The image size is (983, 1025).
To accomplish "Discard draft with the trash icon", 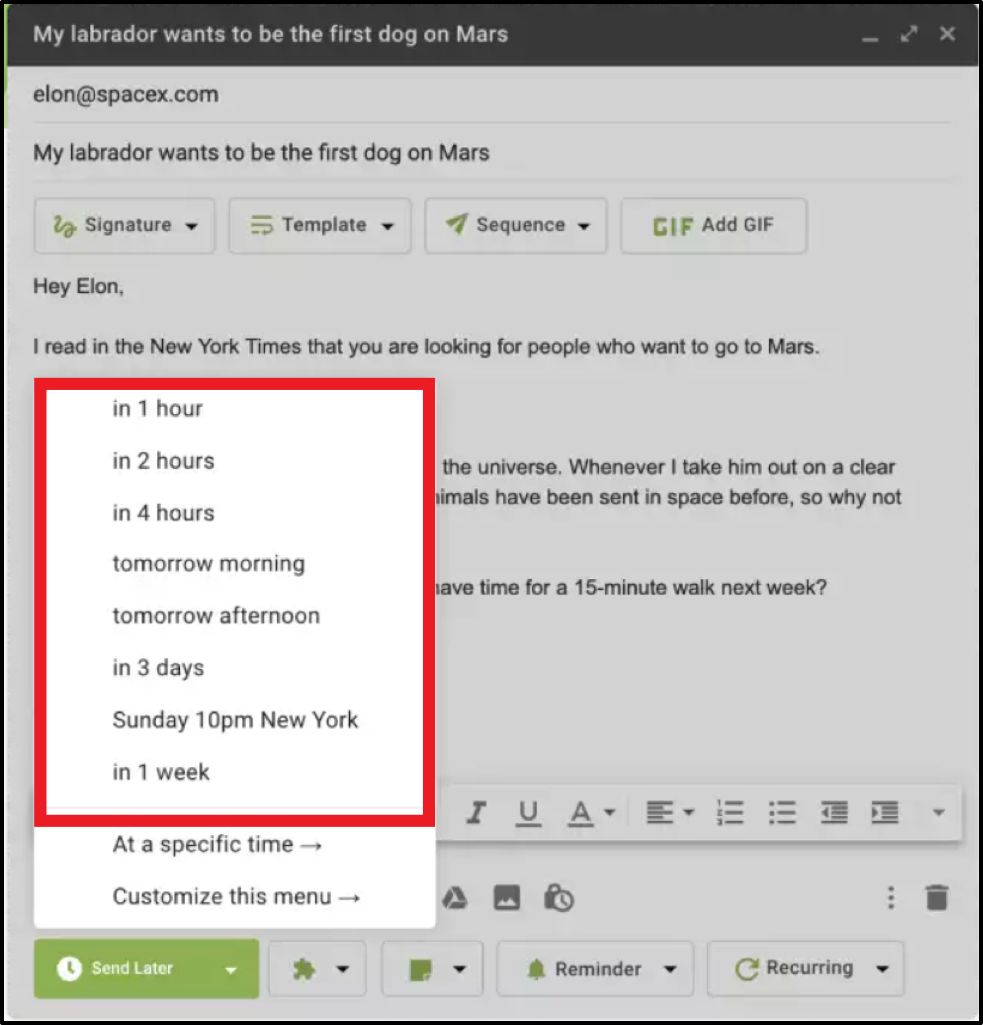I will 936,897.
